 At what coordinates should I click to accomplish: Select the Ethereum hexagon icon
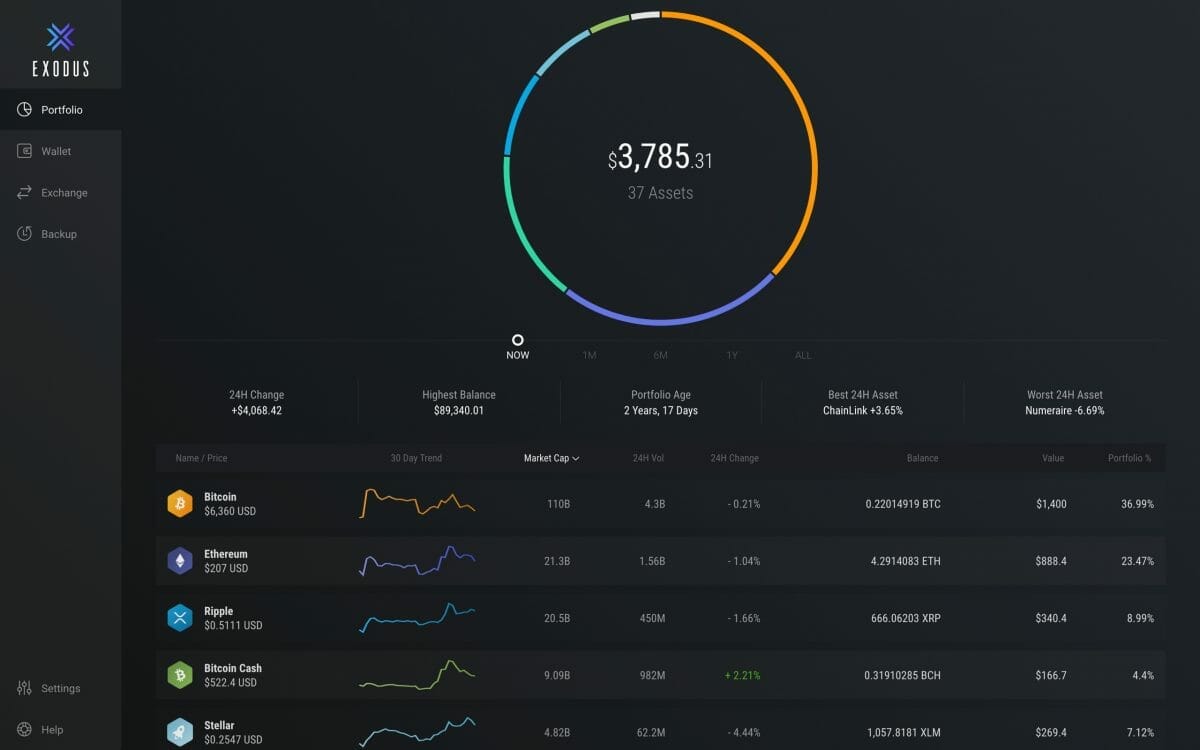pyautogui.click(x=180, y=561)
